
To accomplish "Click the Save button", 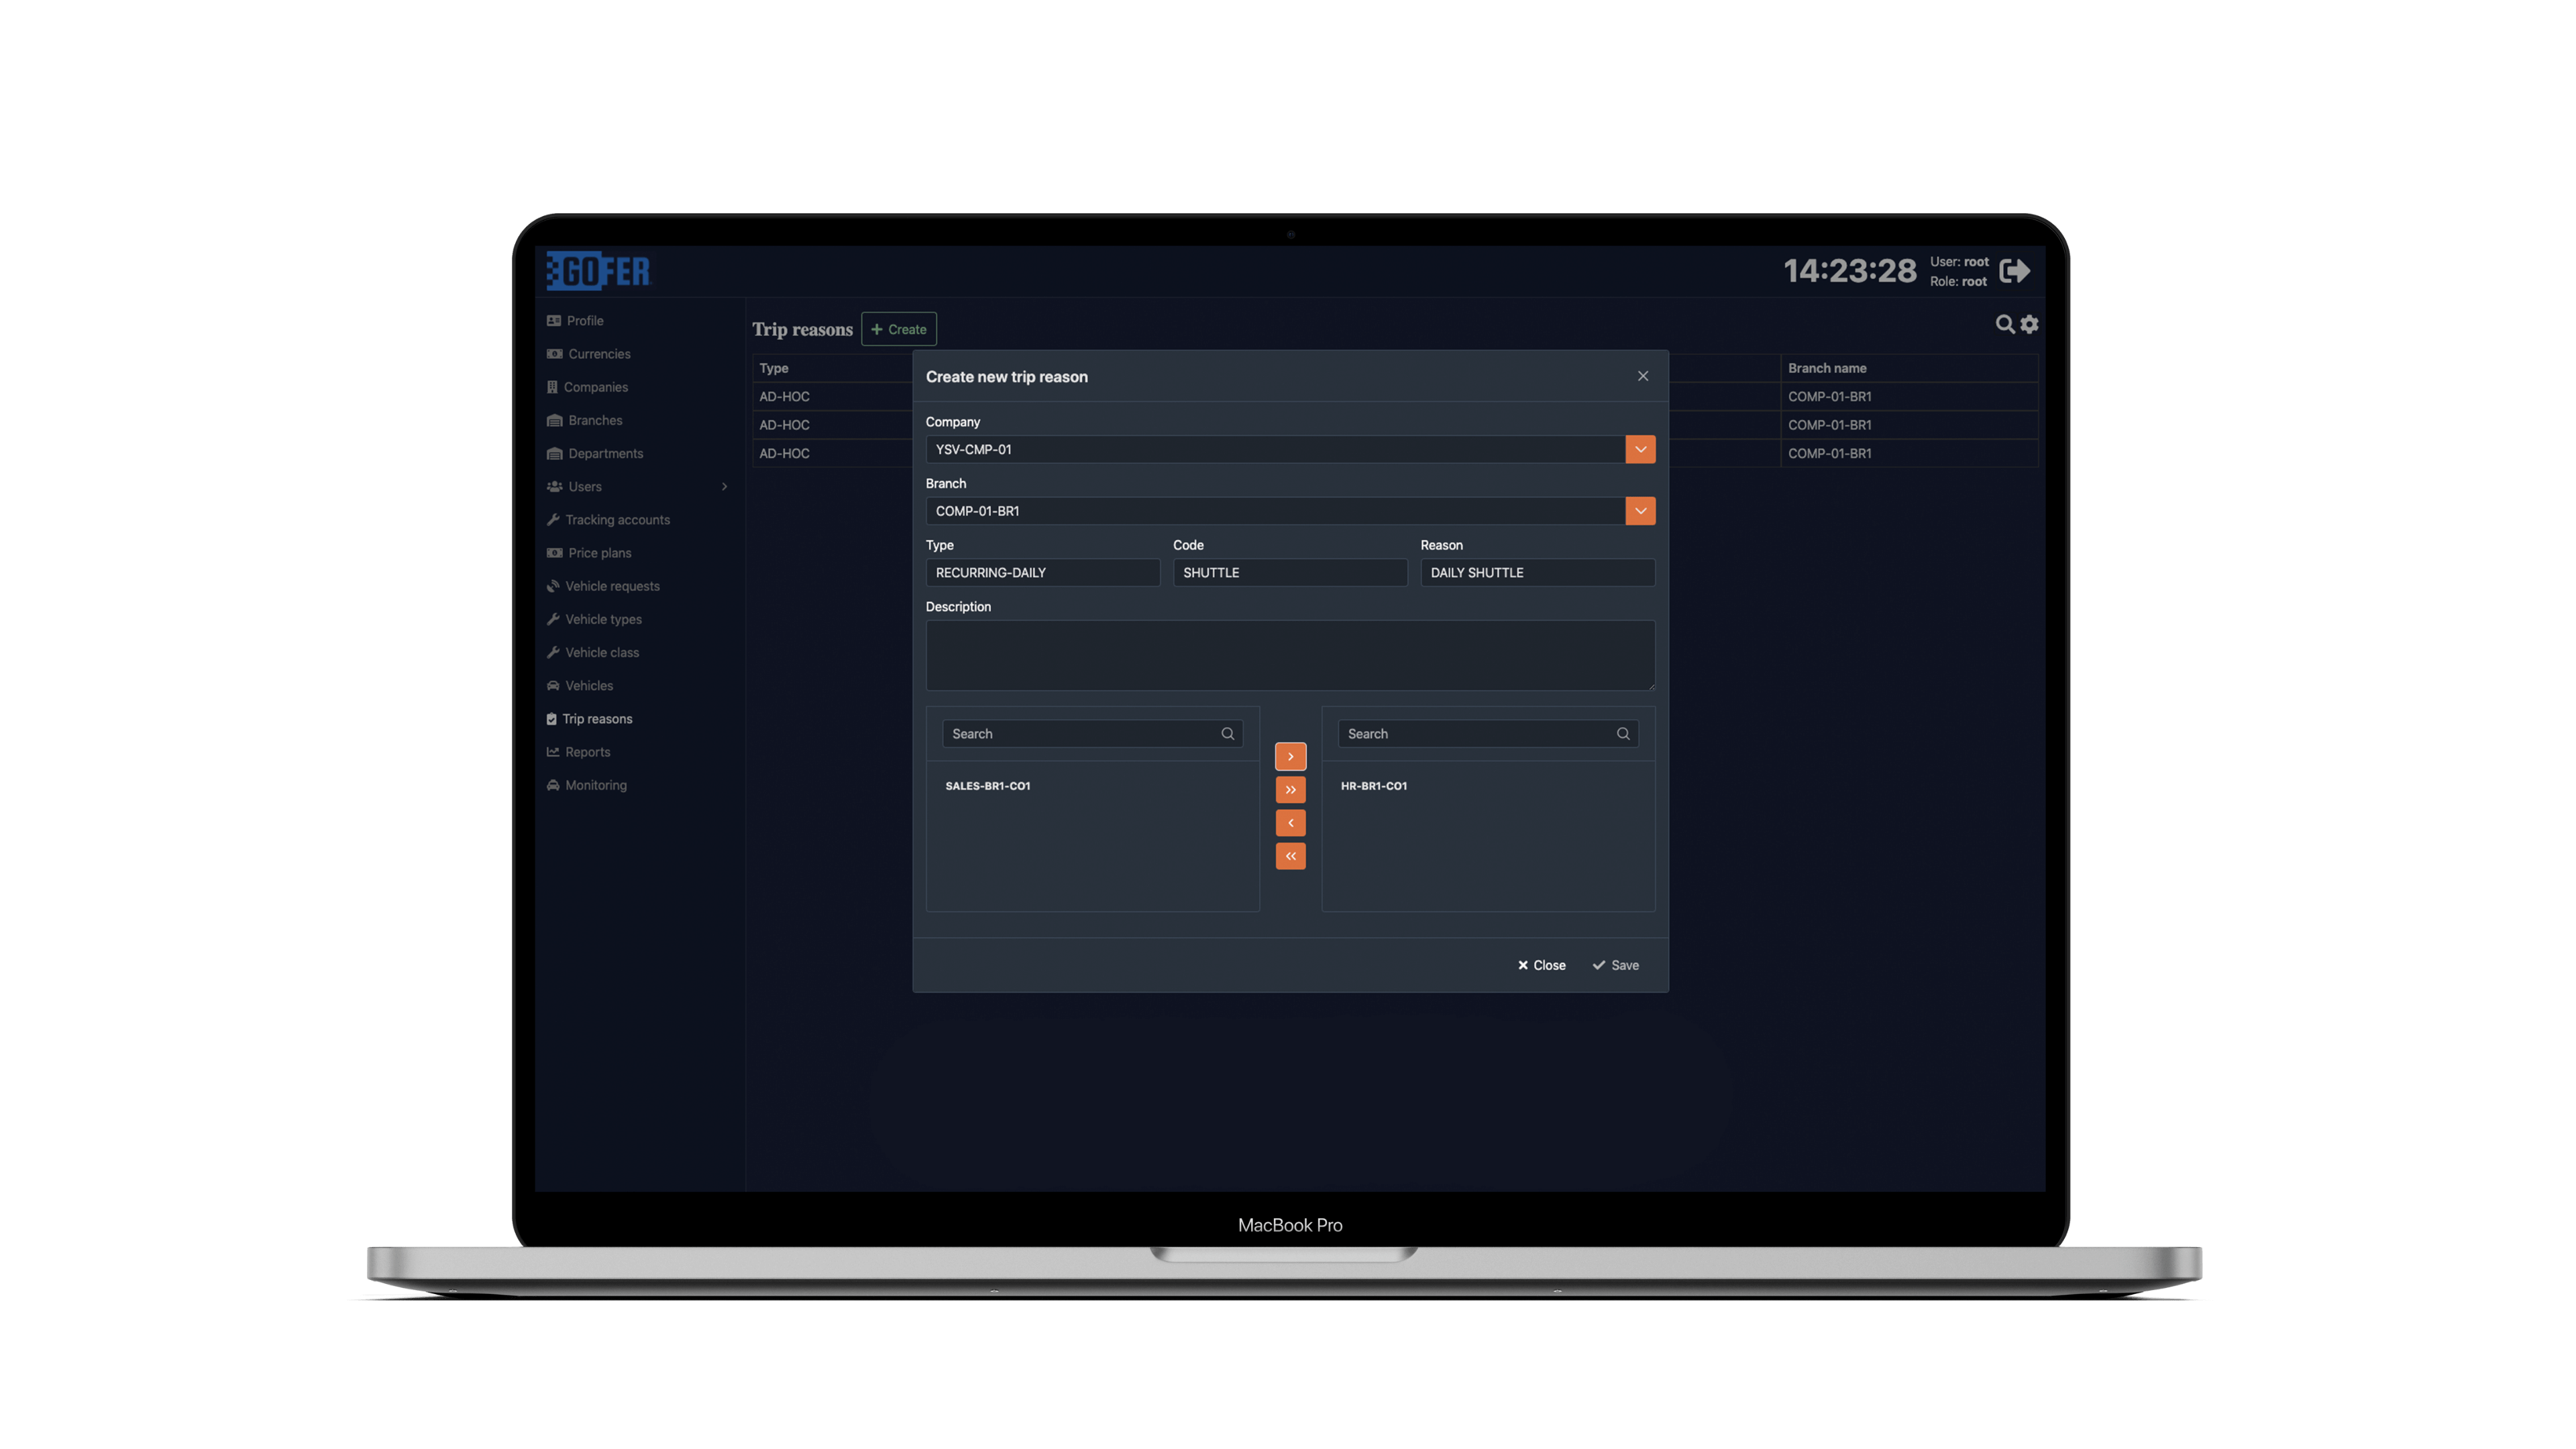I will point(1615,965).
